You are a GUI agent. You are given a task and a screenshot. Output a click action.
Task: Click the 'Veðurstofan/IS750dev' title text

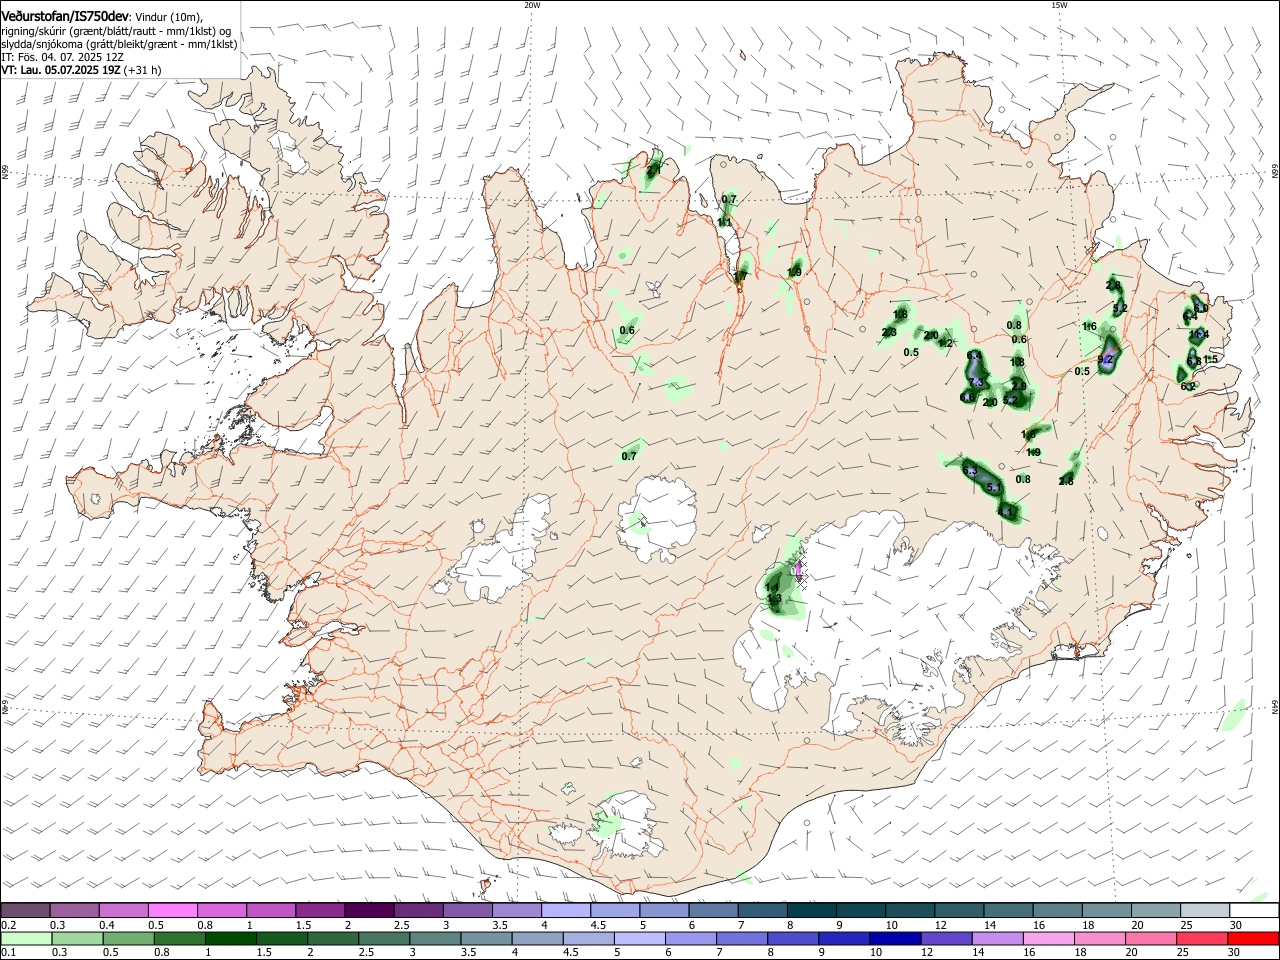pyautogui.click(x=65, y=16)
